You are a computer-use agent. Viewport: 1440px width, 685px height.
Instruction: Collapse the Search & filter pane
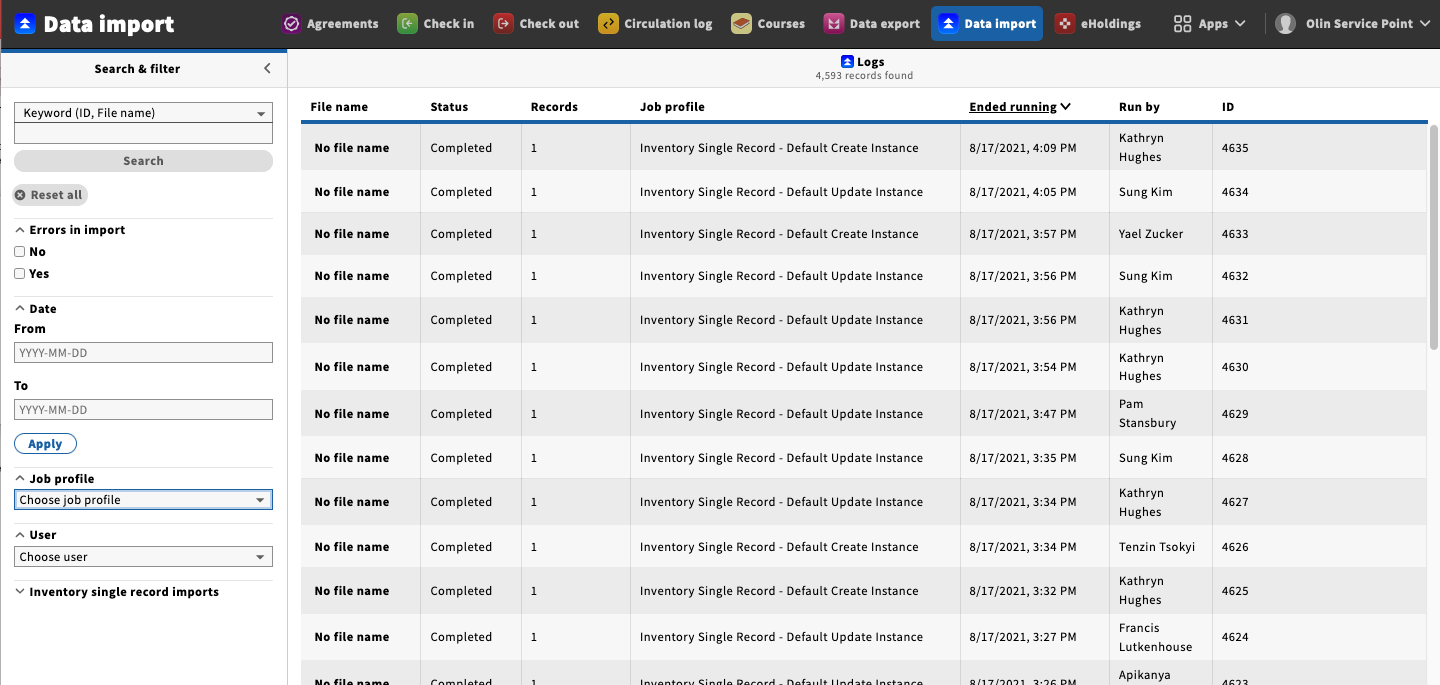(267, 68)
